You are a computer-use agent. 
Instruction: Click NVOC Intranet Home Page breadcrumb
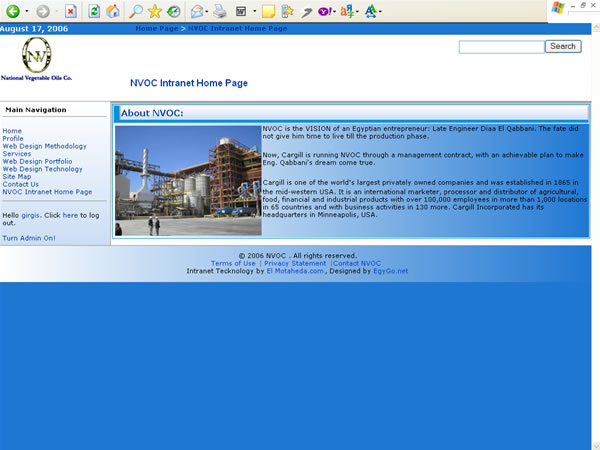[237, 28]
